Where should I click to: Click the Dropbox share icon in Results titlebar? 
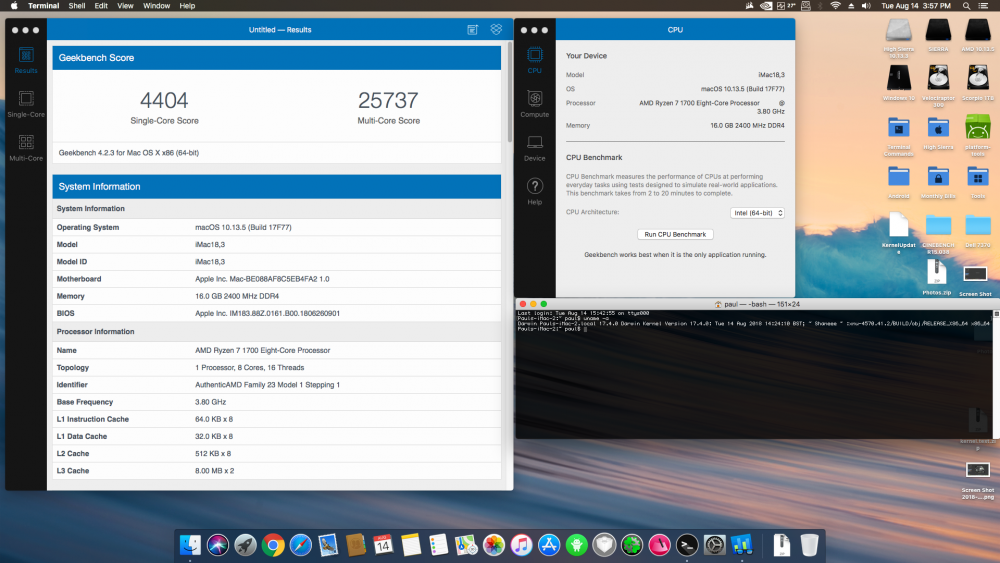click(x=496, y=29)
